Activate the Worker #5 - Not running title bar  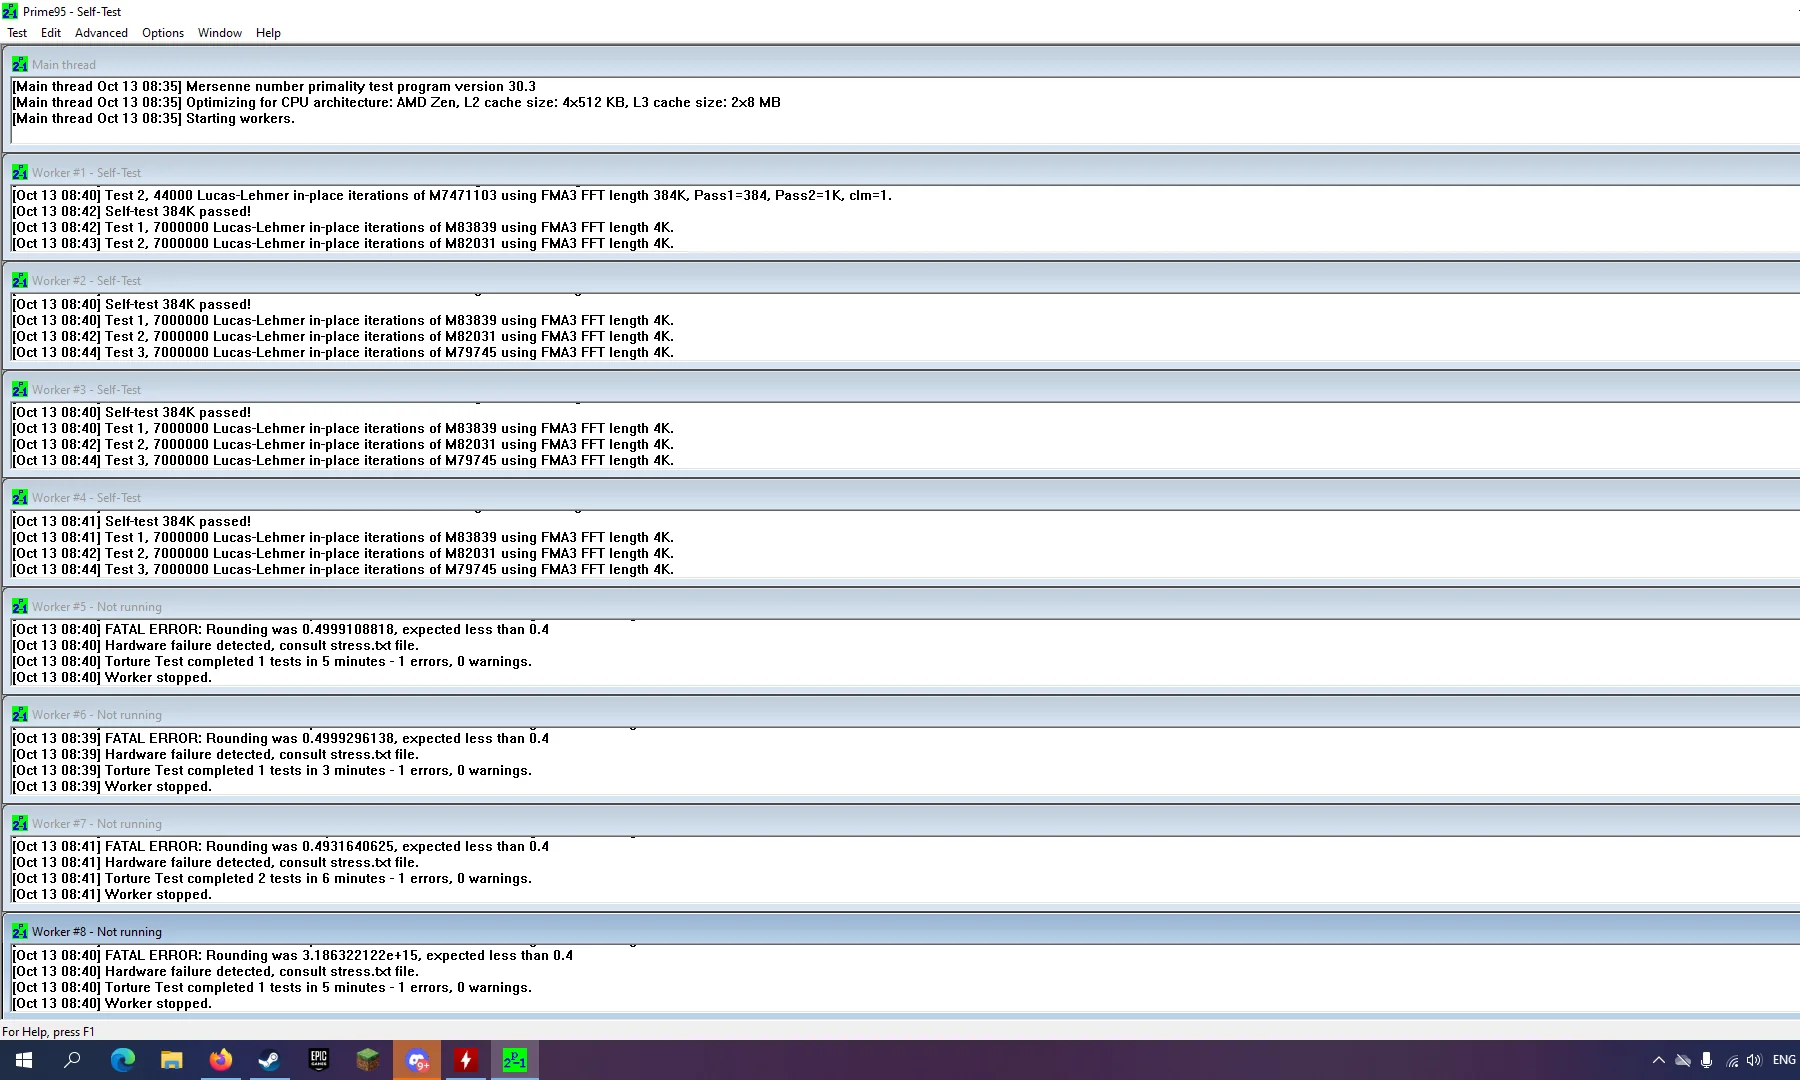(904, 606)
